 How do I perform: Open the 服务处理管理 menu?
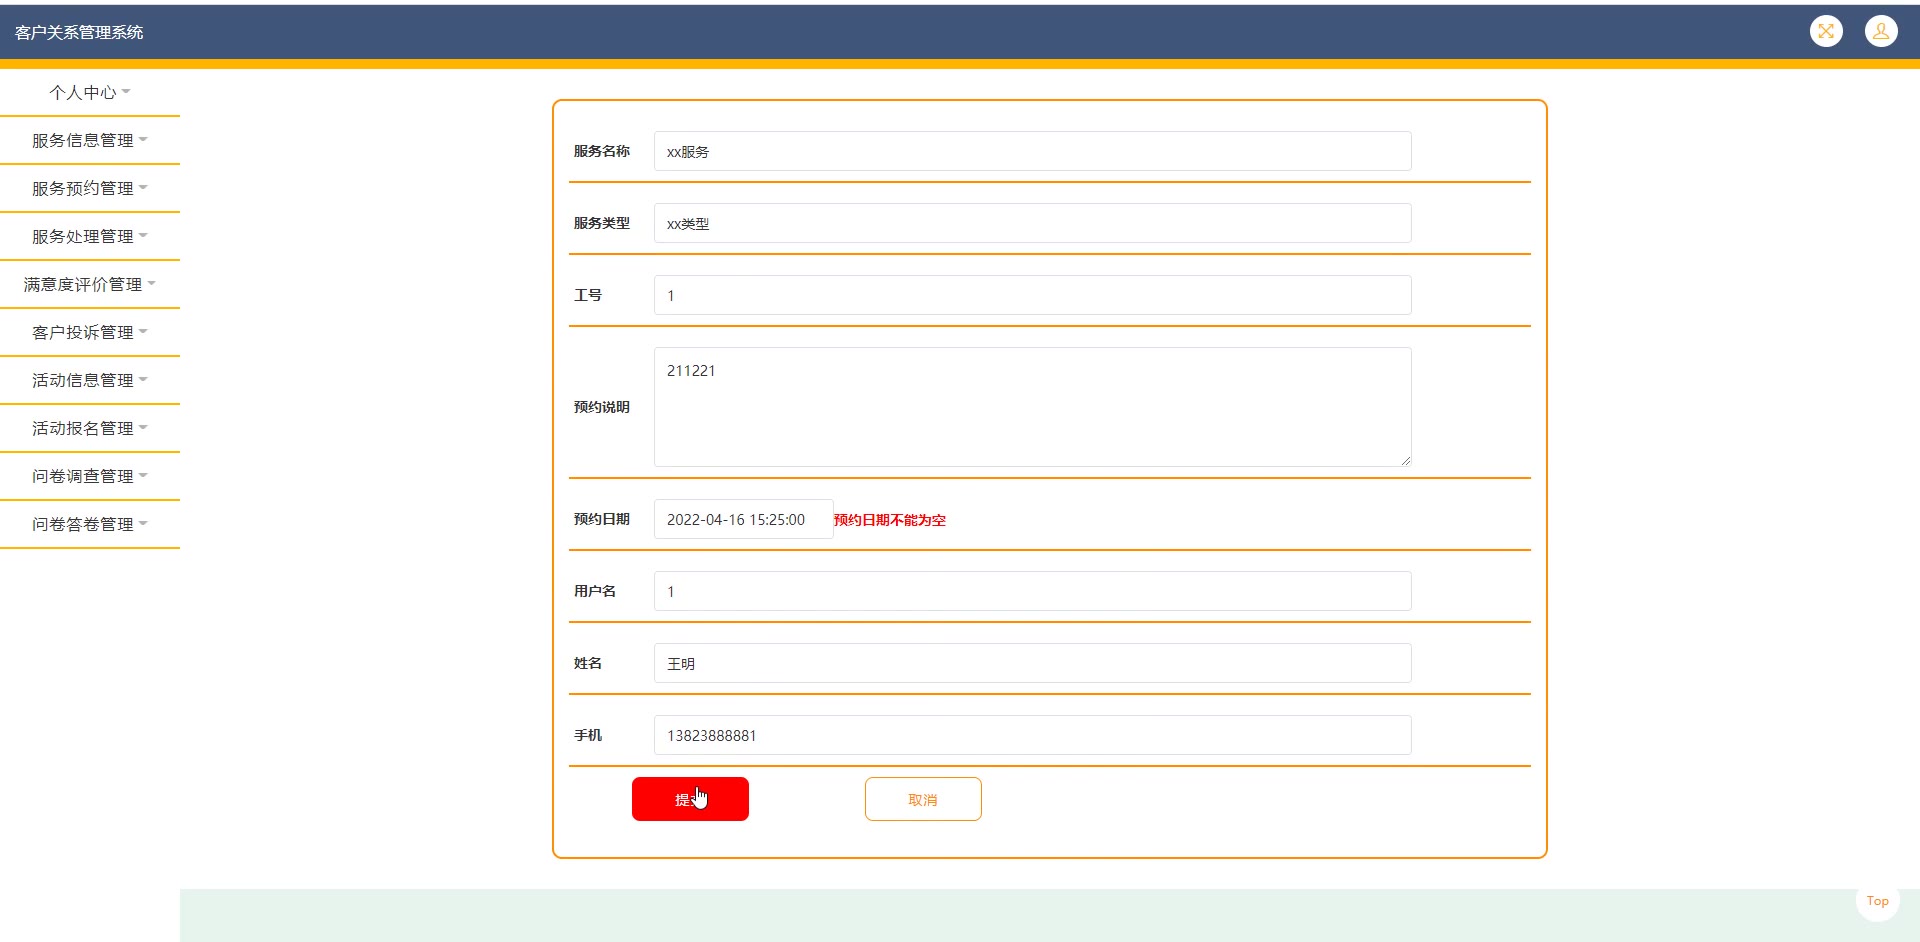coord(90,236)
